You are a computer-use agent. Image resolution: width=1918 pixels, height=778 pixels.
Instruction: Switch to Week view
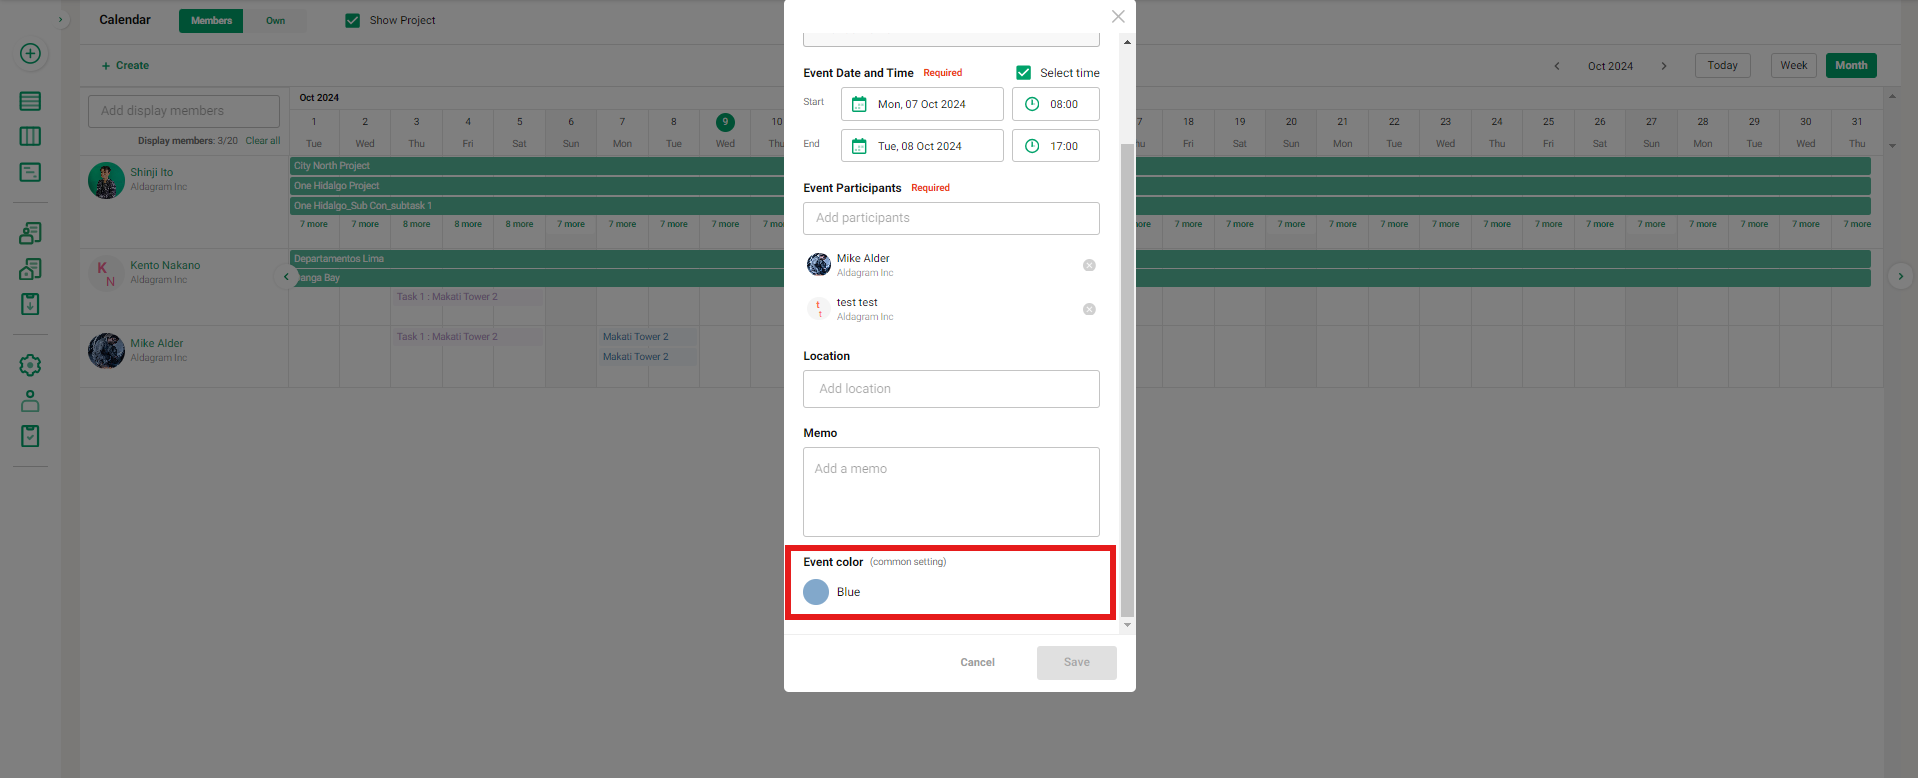coord(1793,66)
